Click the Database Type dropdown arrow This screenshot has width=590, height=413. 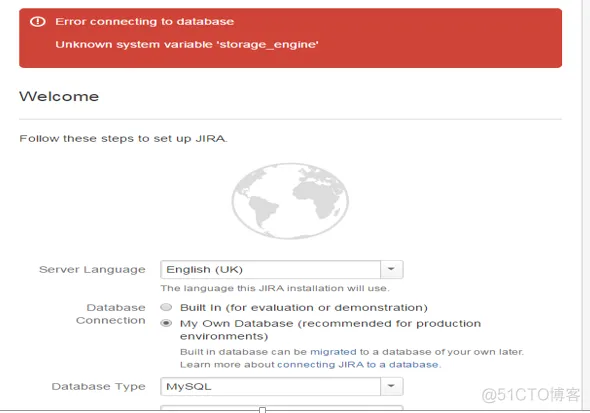[391, 386]
